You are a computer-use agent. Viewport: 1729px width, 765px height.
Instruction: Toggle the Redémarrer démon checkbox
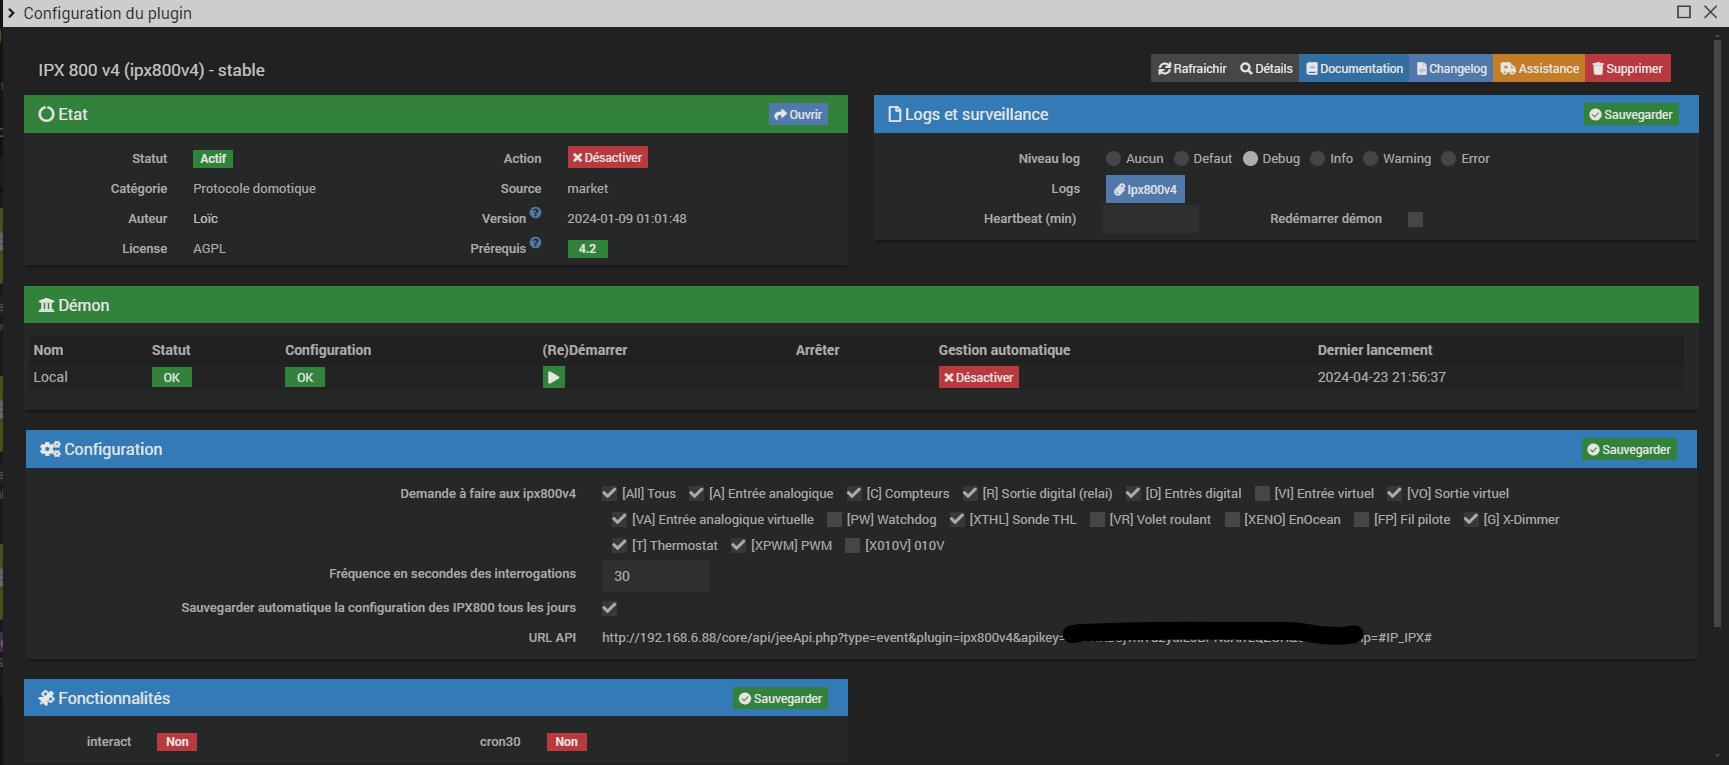1415,219
